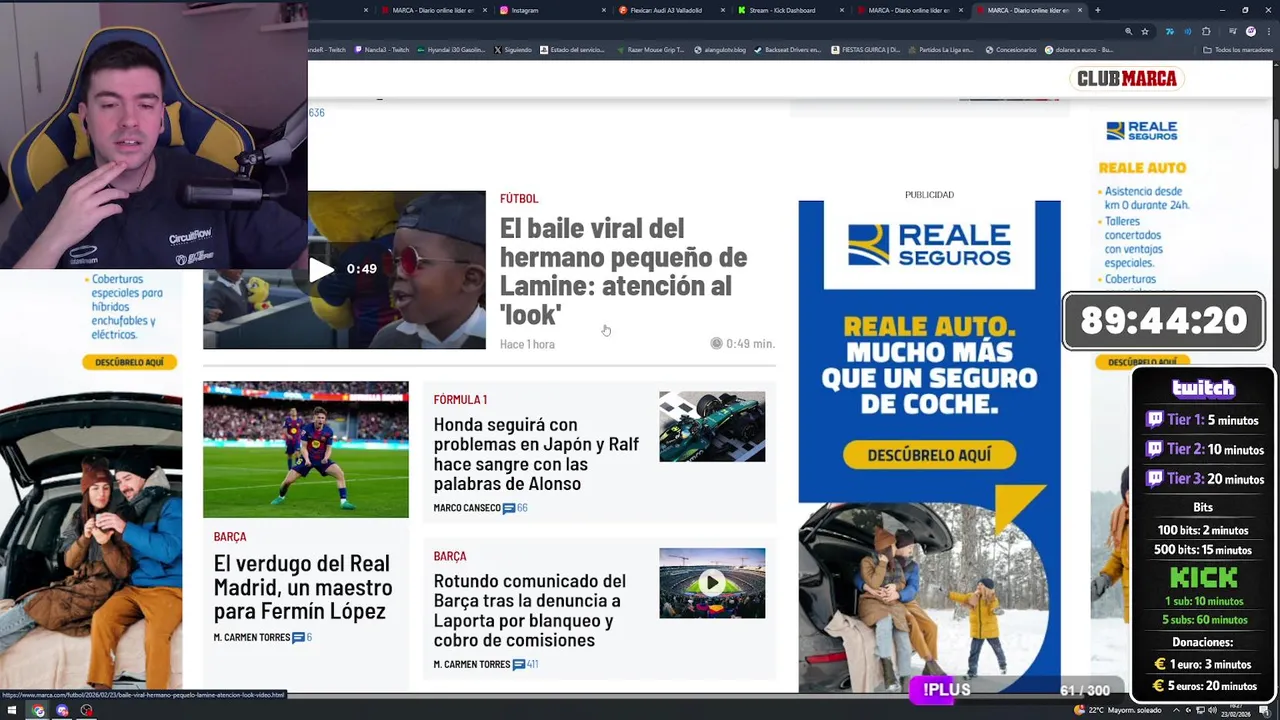Click author M. Carmen Torres under Fermín article
Screen dimensions: 1280x720
pyautogui.click(x=252, y=637)
